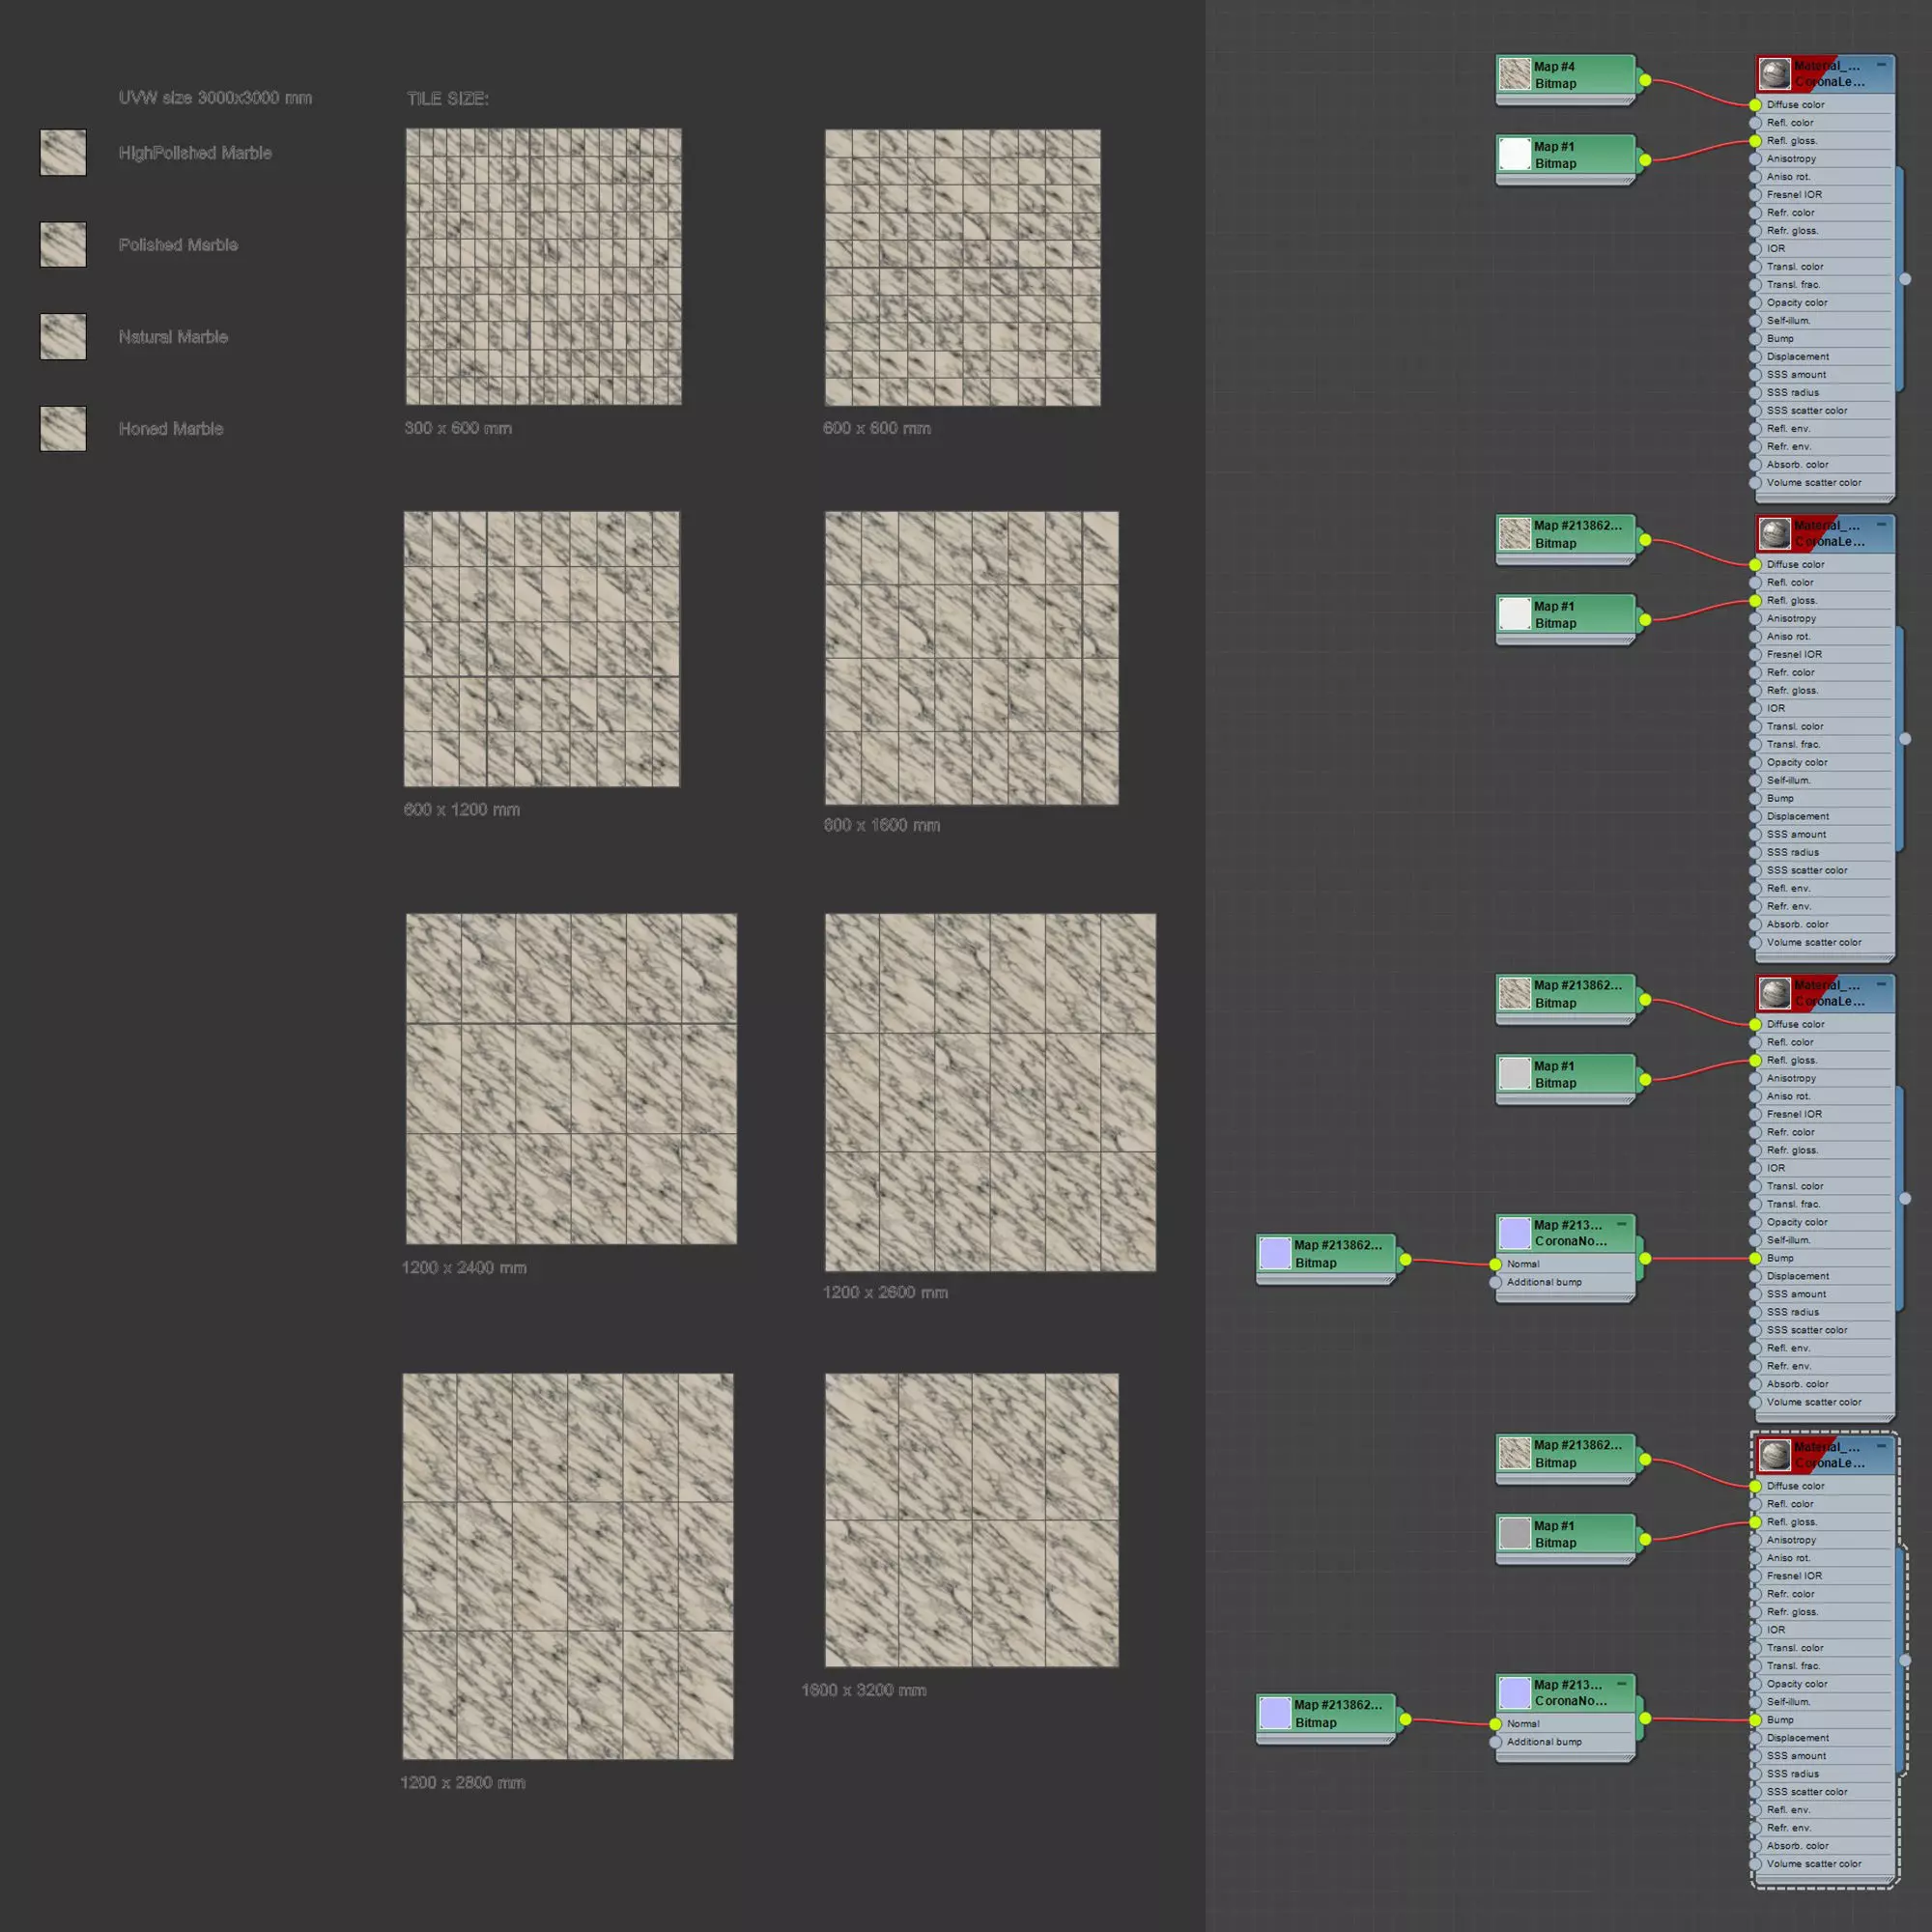1932x1932 pixels.
Task: Click Displacement socket on topmost material node
Action: click(x=1755, y=357)
